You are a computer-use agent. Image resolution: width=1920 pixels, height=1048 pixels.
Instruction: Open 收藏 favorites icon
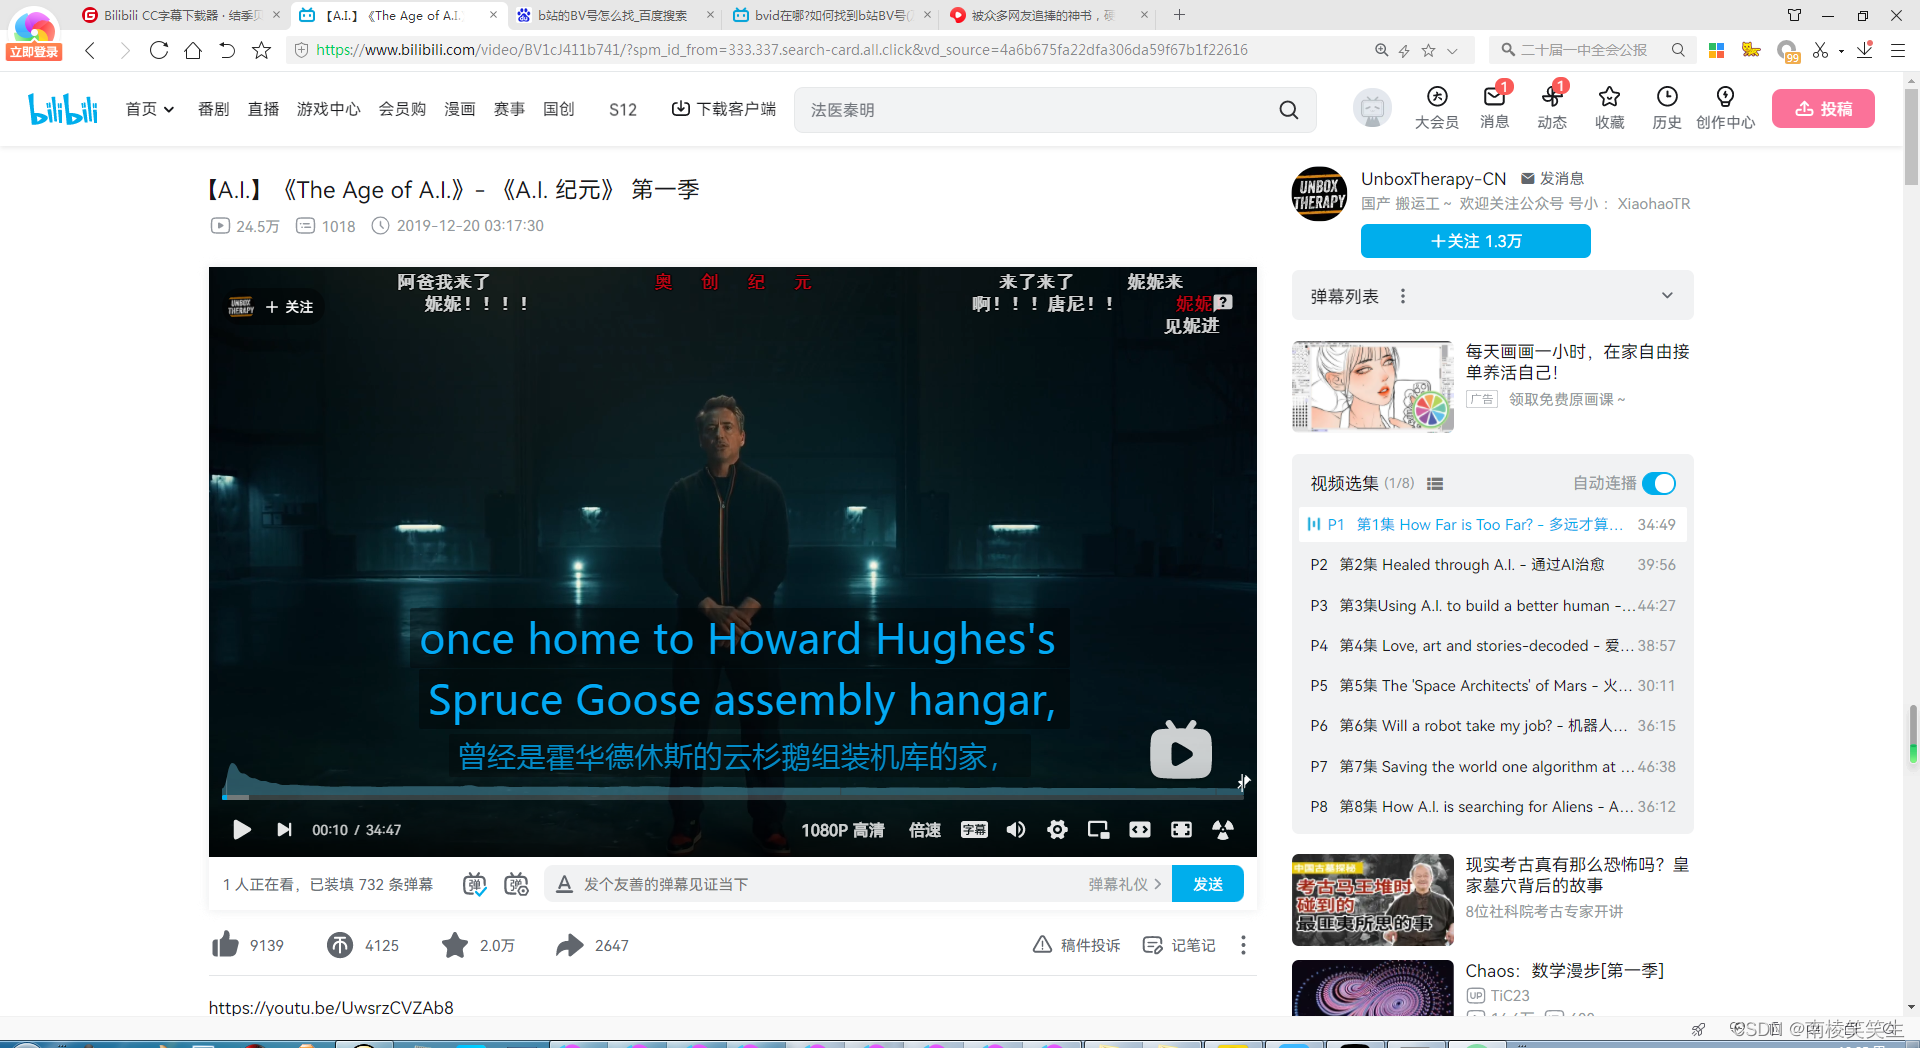pyautogui.click(x=1609, y=108)
